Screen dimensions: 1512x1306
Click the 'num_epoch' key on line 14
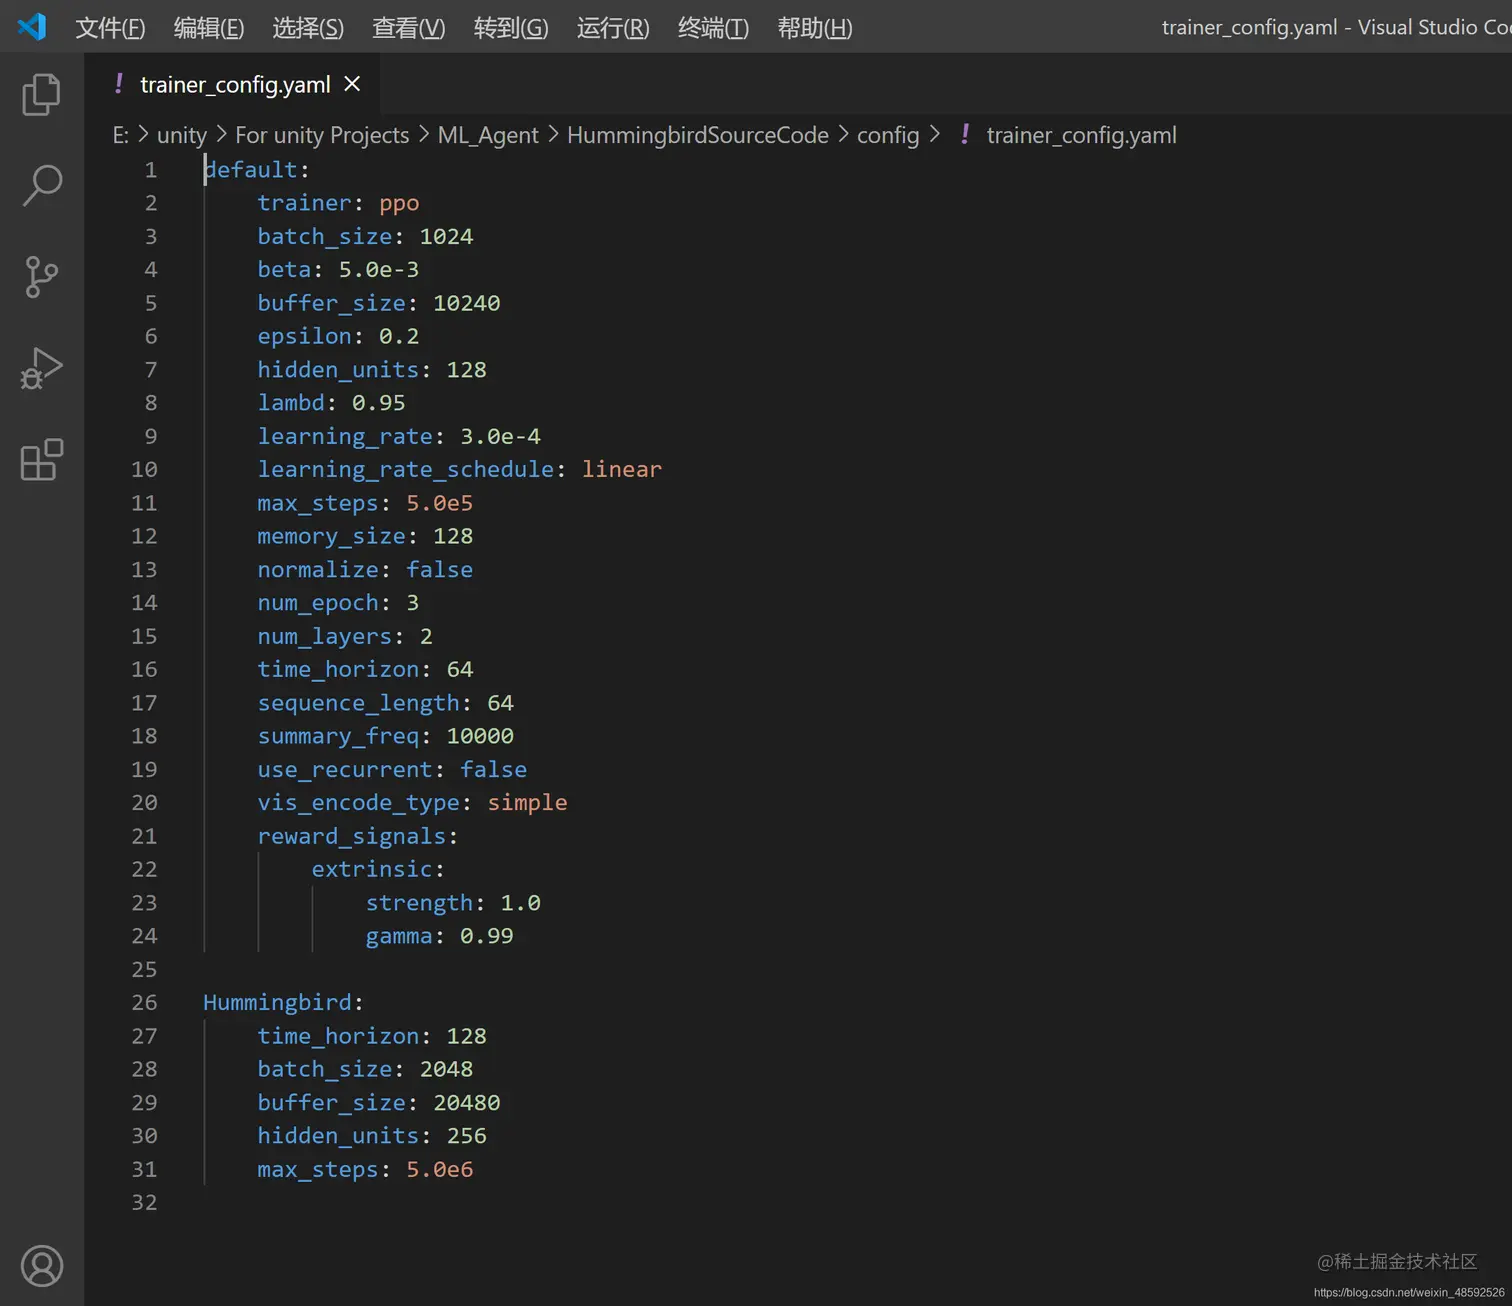tap(318, 603)
